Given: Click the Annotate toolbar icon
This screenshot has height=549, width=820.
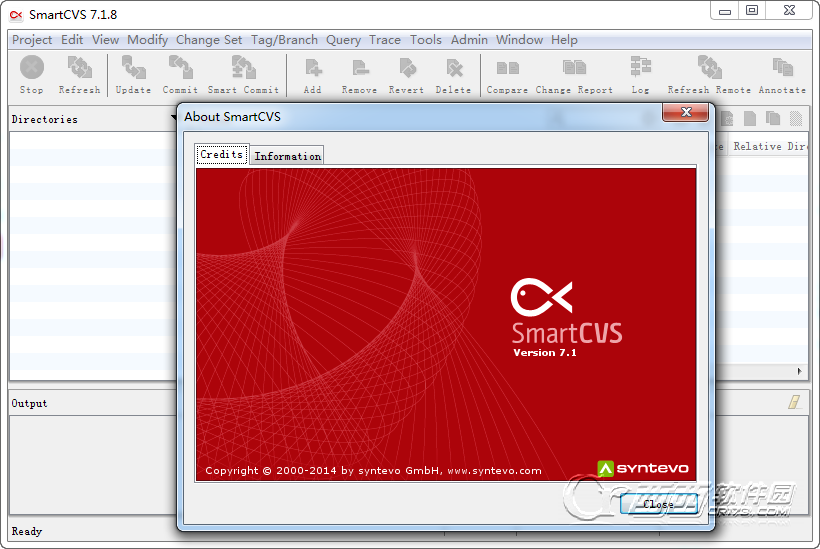Looking at the screenshot, I should [x=782, y=68].
